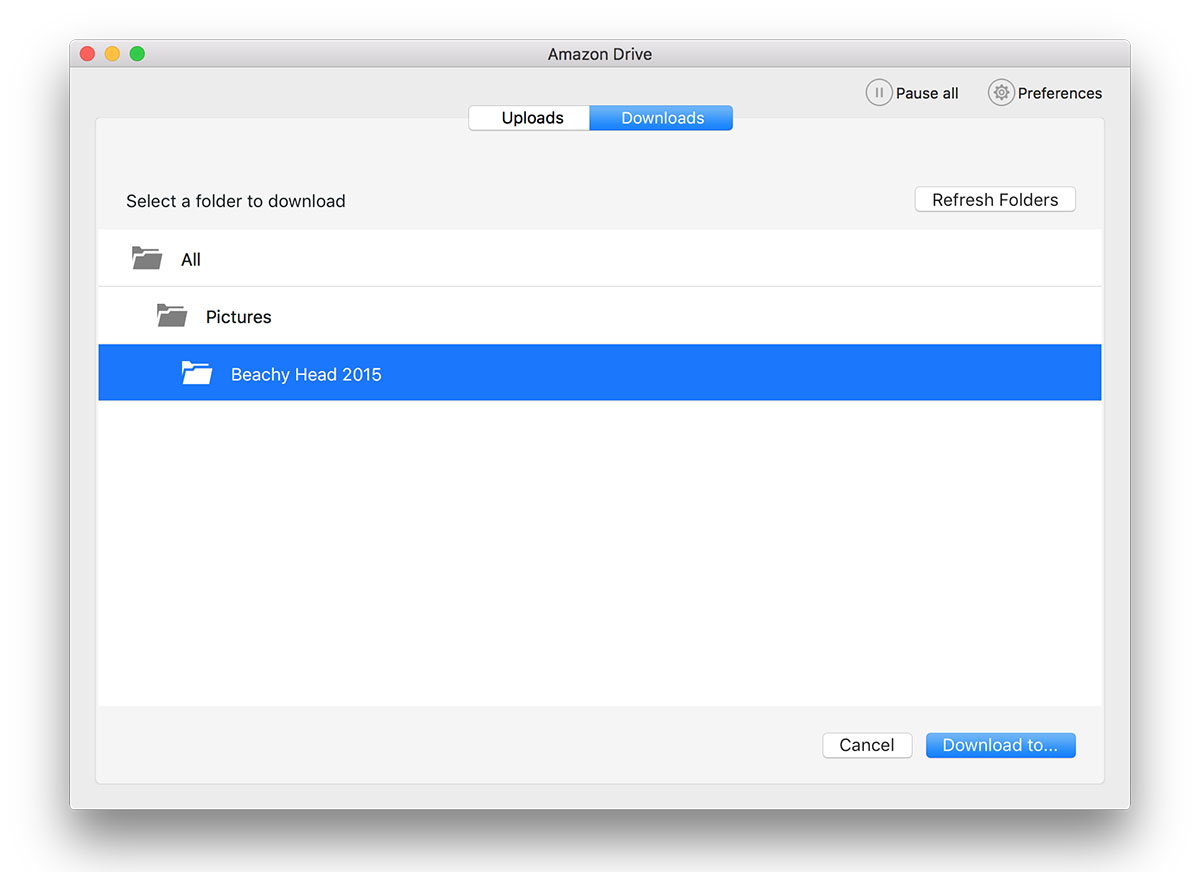Minimize the Amazon Drive window
This screenshot has height=872, width=1200.
[112, 54]
